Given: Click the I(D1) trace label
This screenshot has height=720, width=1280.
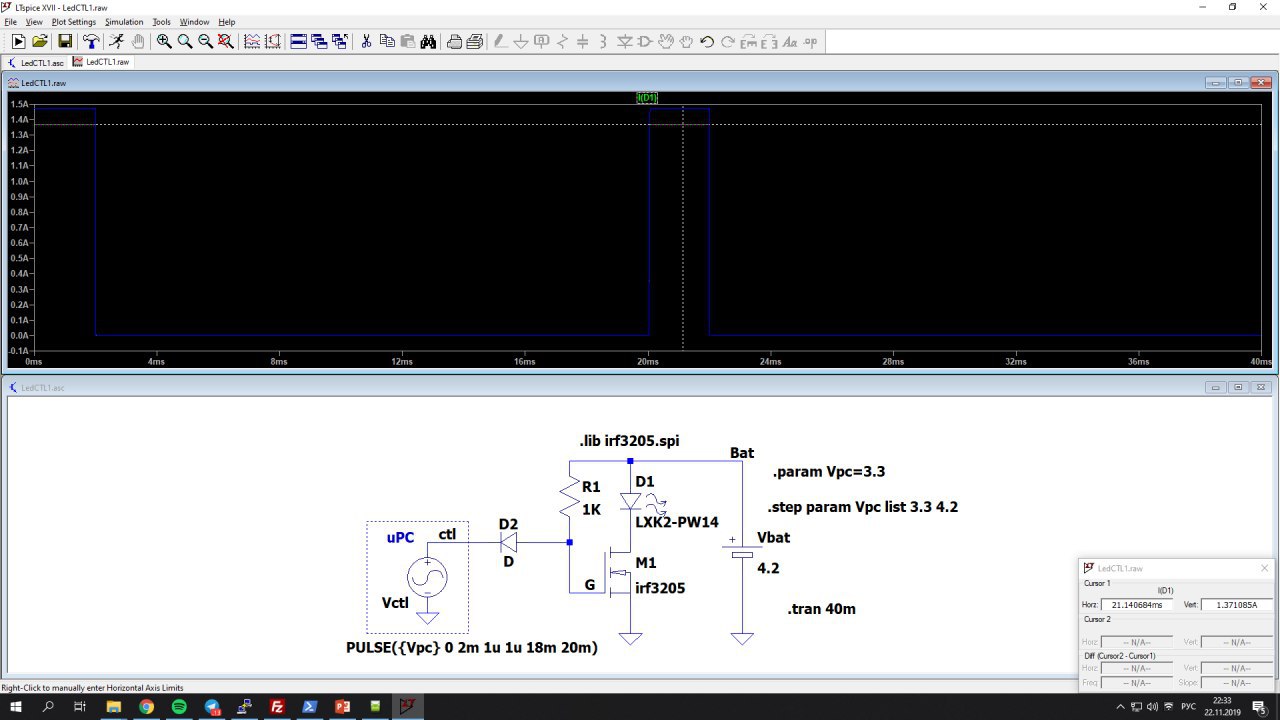Looking at the screenshot, I should click(647, 98).
